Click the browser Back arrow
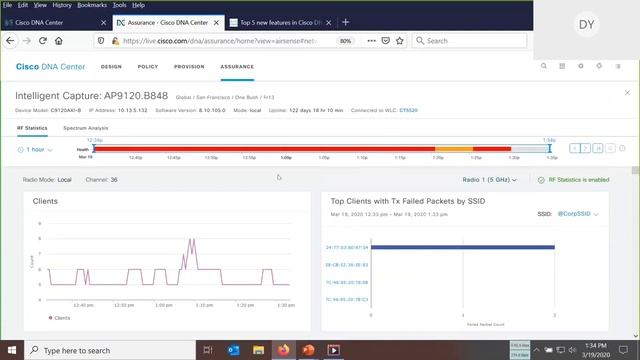 point(10,41)
